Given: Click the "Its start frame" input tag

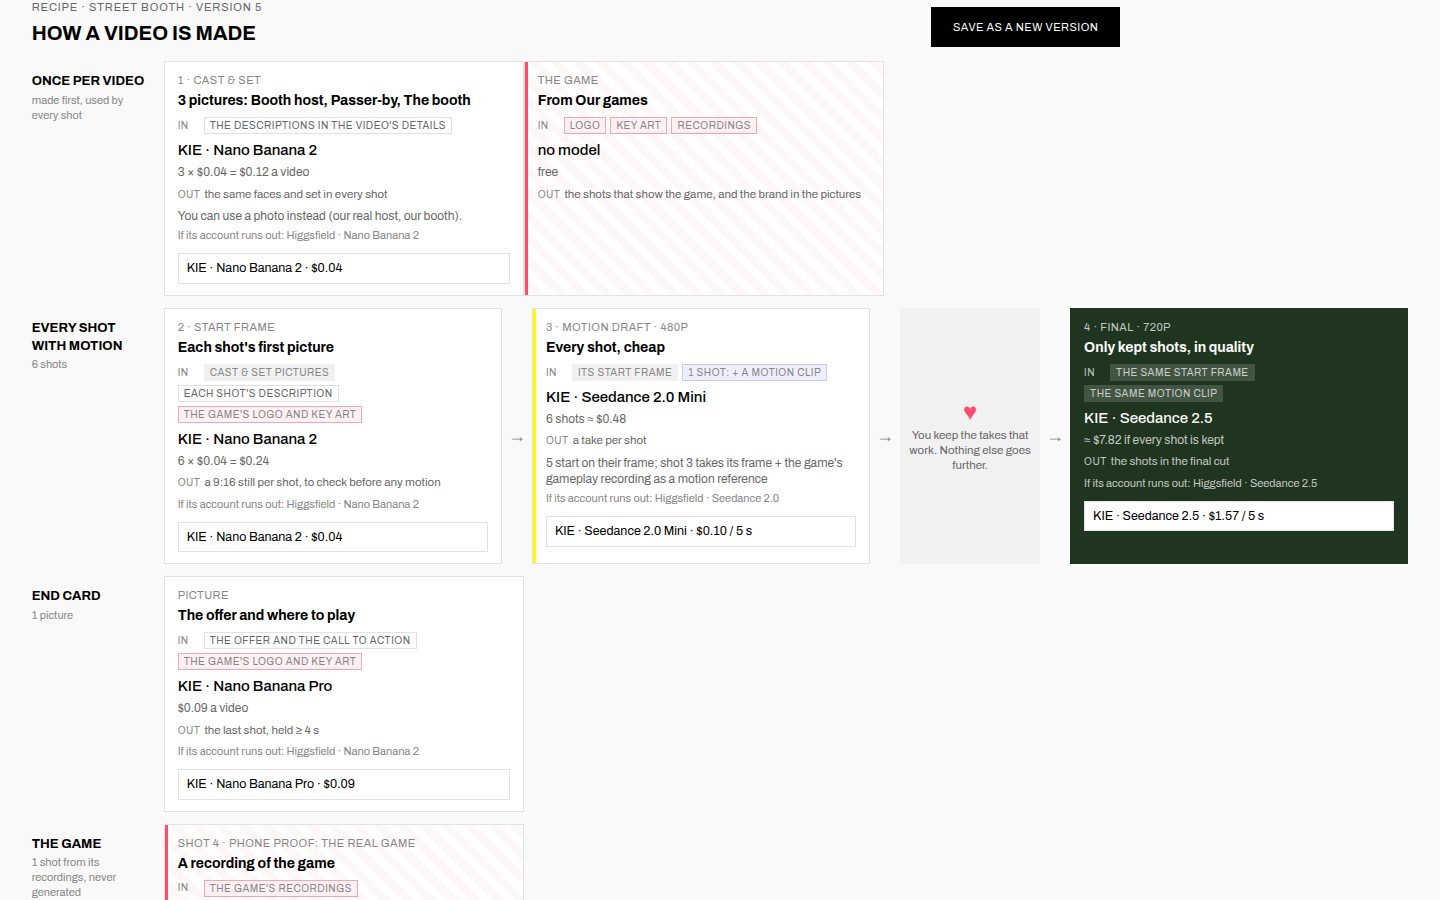Looking at the screenshot, I should [x=625, y=372].
